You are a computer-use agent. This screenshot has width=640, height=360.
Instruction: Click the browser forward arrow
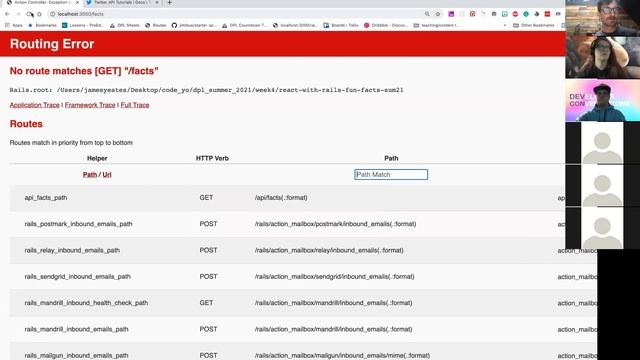click(x=18, y=14)
